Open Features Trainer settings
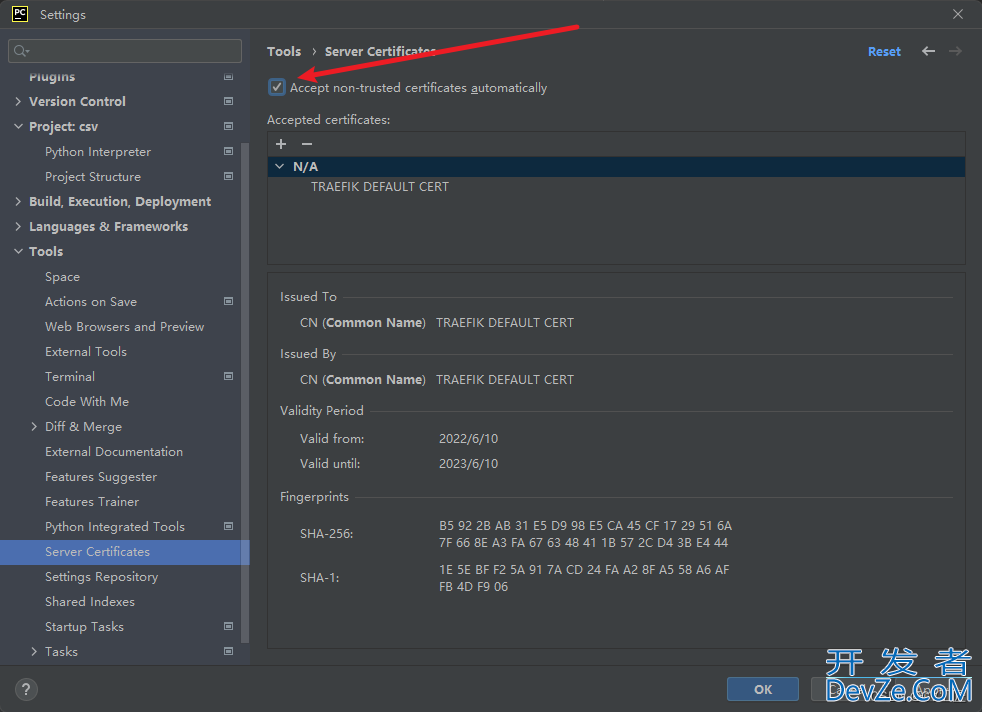The height and width of the screenshot is (712, 982). click(92, 502)
